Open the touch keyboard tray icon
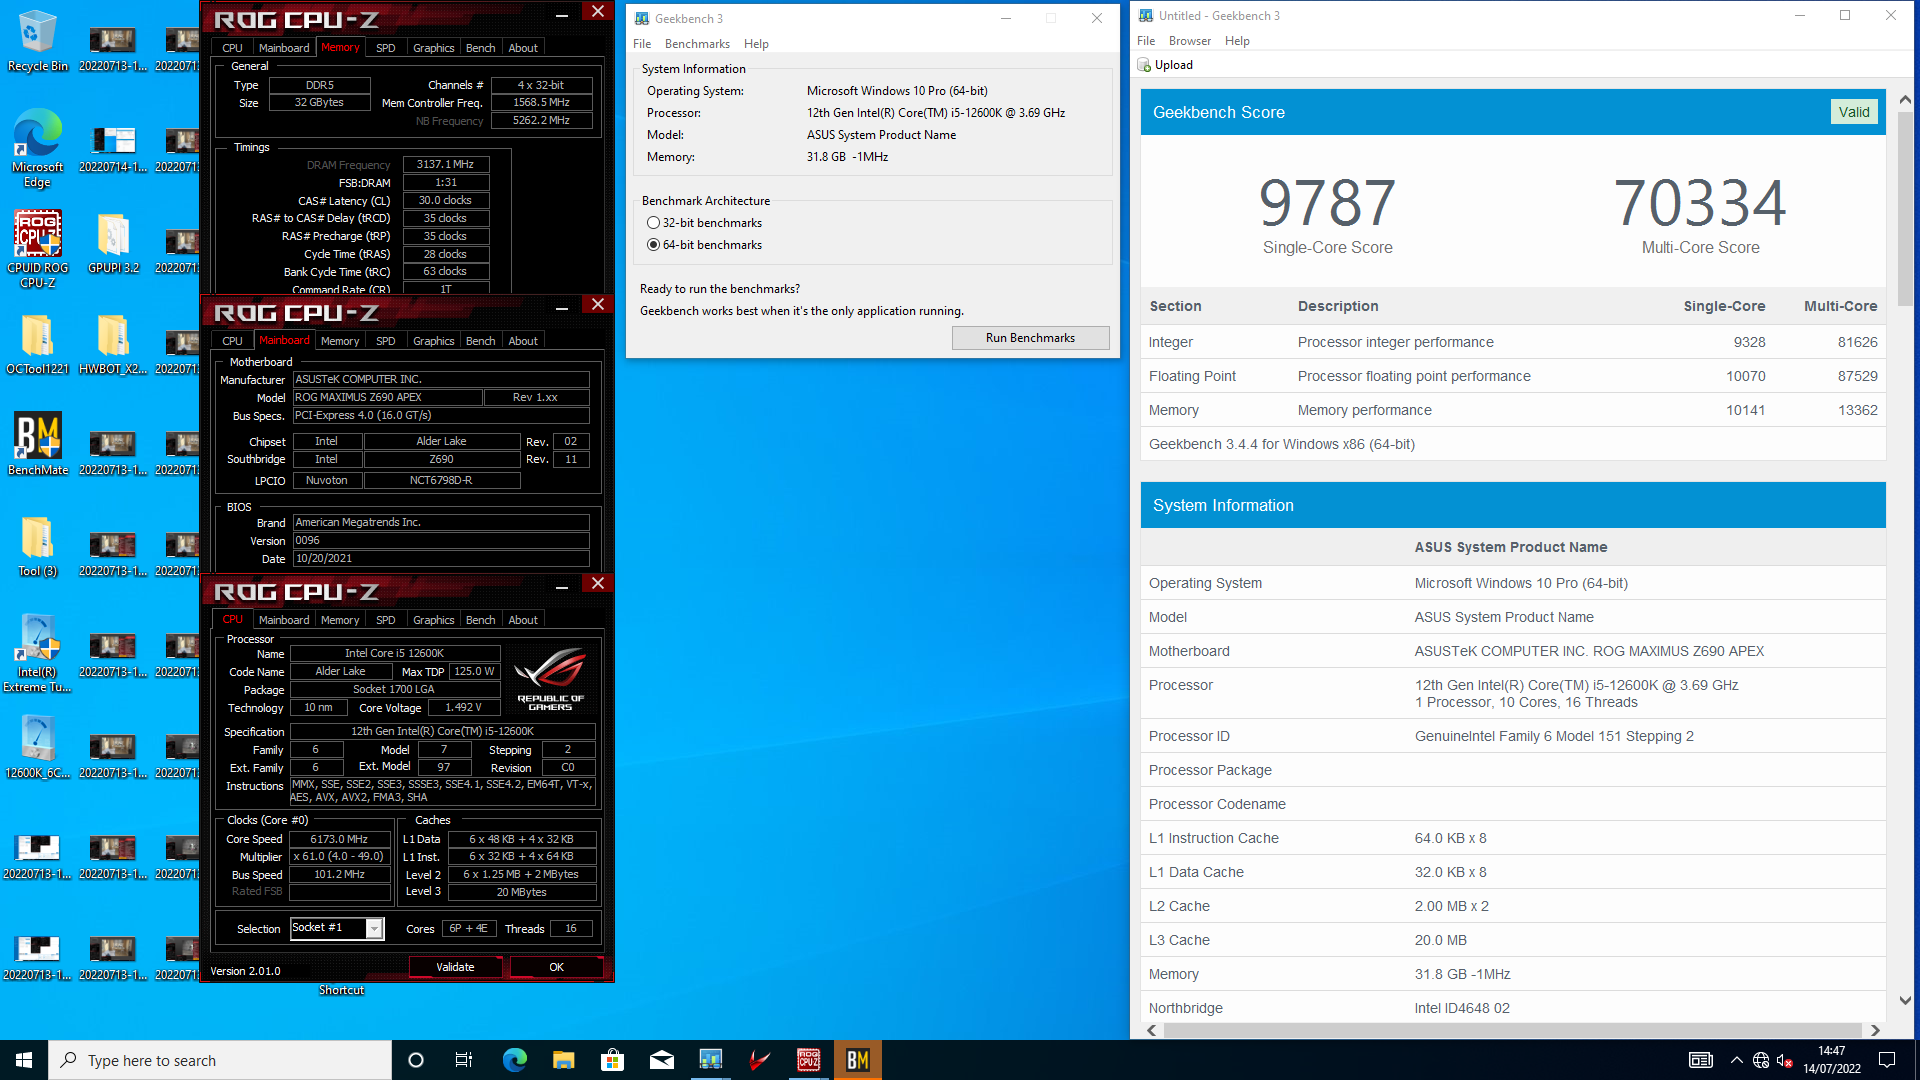The height and width of the screenshot is (1080, 1920). pos(1700,1060)
